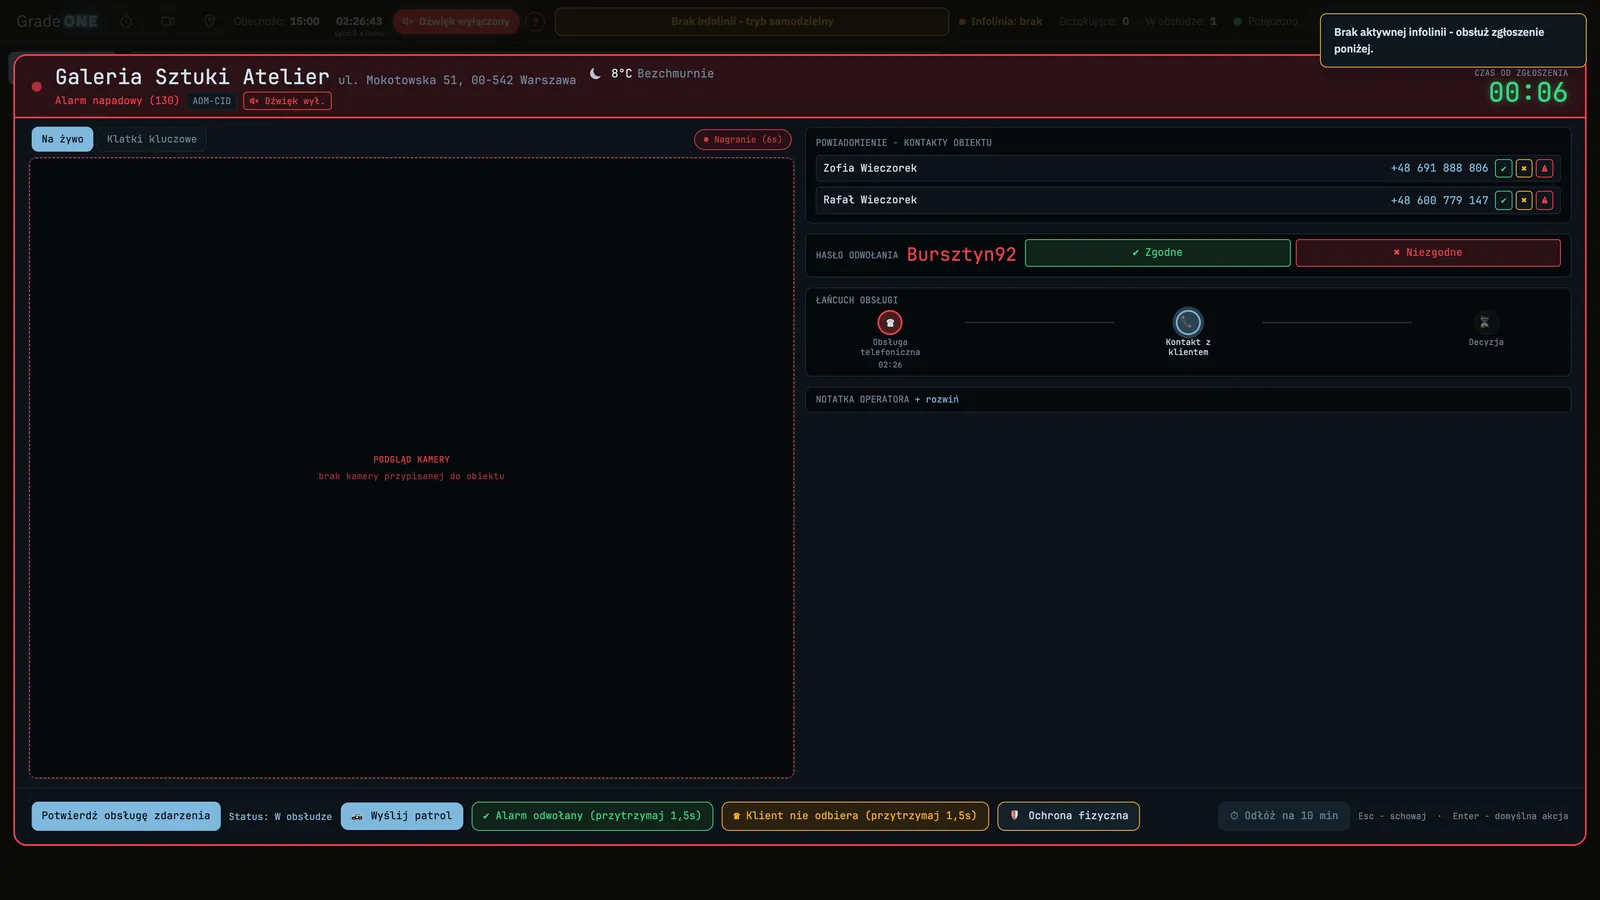Image resolution: width=1600 pixels, height=900 pixels.
Task: Expand the operator note with rozwiń
Action: pos(942,400)
